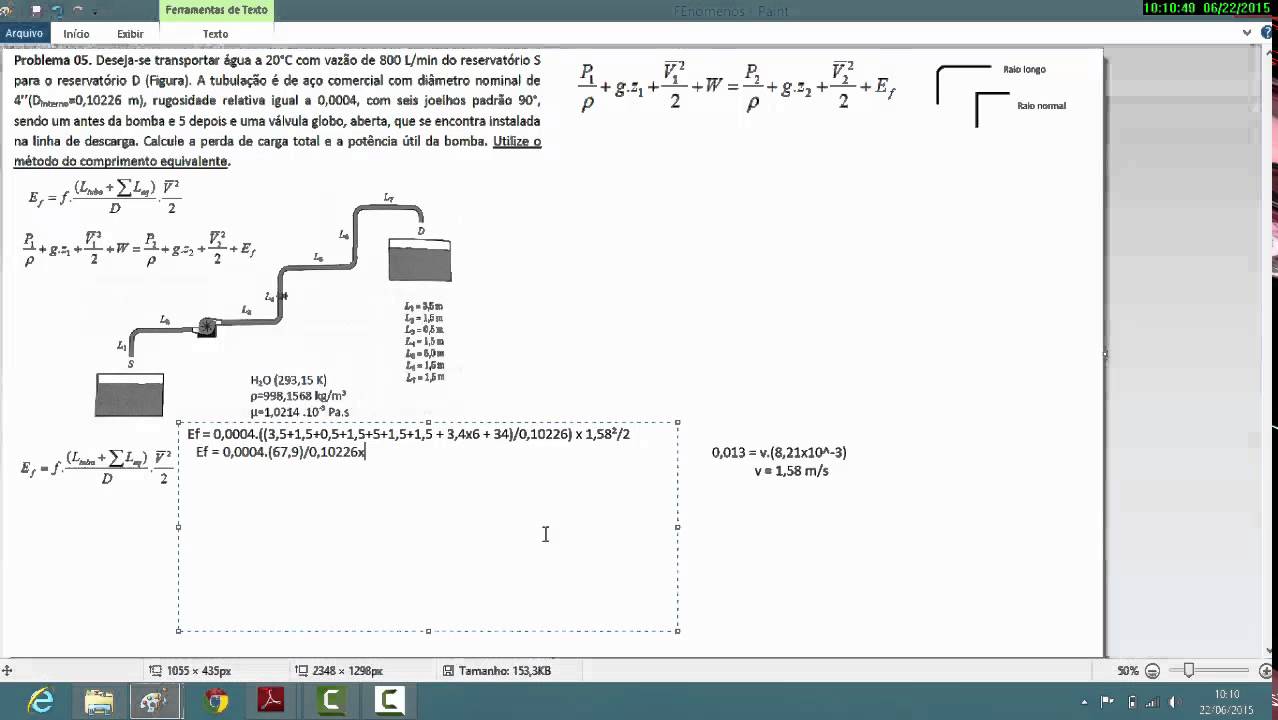Click the text v = 1,58 m/s
Screen dimensions: 1278x720
coord(791,471)
